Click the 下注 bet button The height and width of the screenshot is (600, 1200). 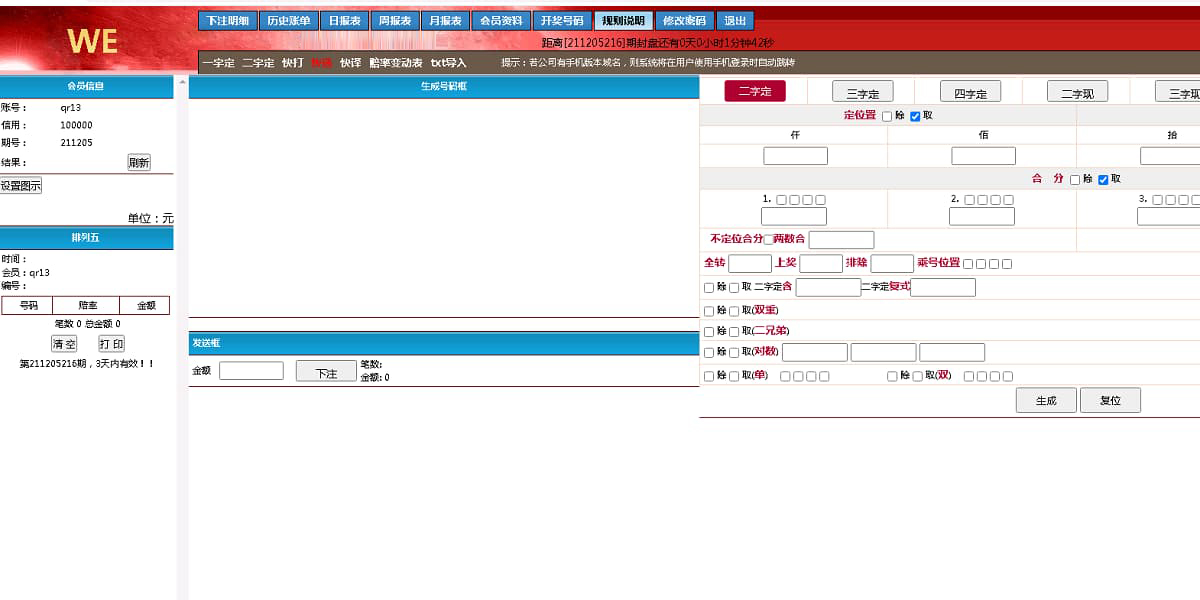(326, 372)
